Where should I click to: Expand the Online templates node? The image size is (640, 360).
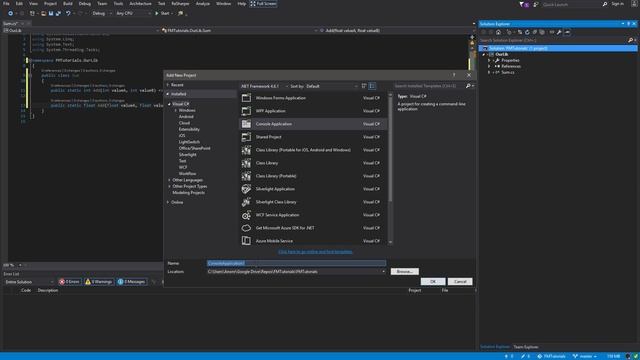click(x=168, y=202)
